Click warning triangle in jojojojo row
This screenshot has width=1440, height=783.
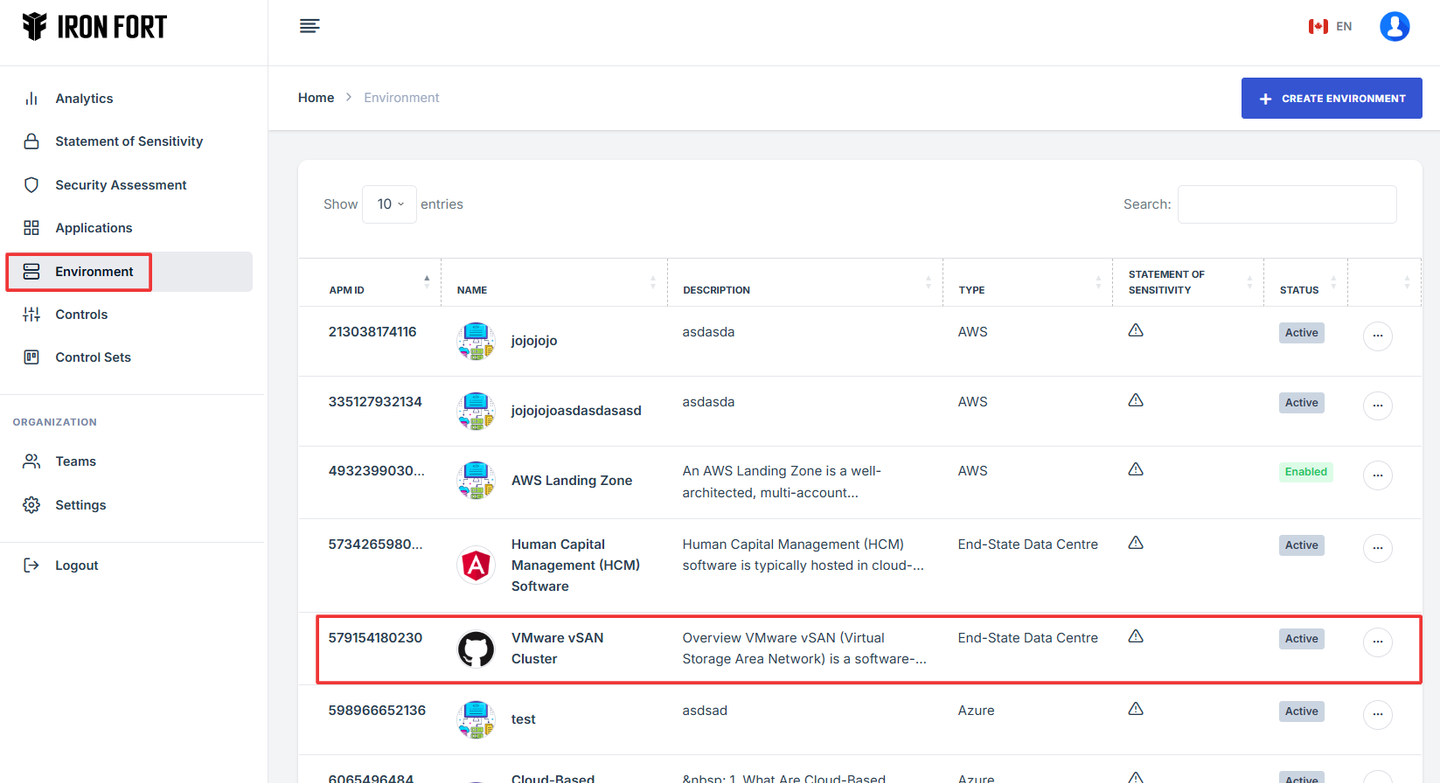1135,330
